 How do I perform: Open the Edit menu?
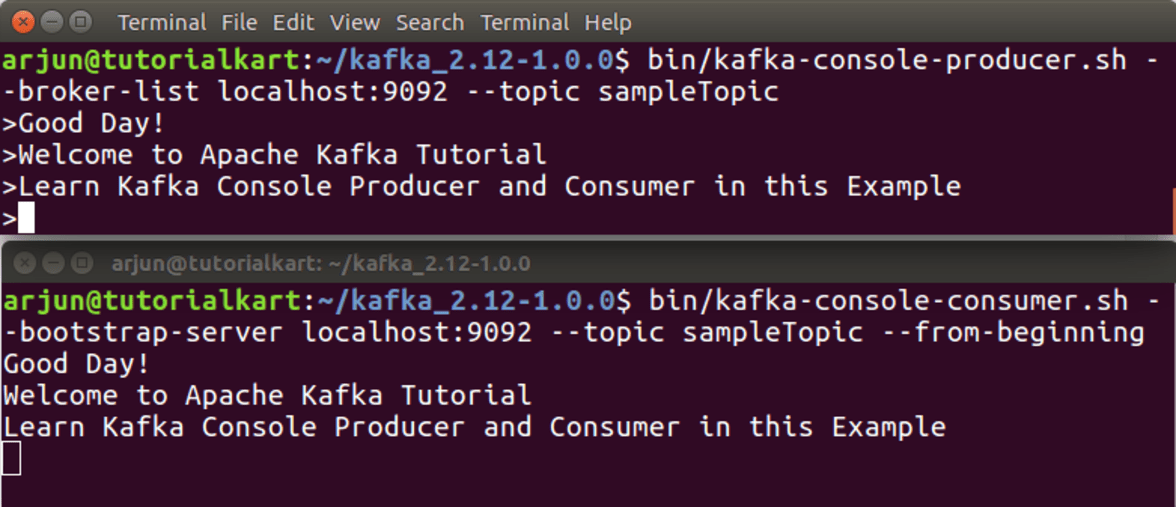click(293, 21)
